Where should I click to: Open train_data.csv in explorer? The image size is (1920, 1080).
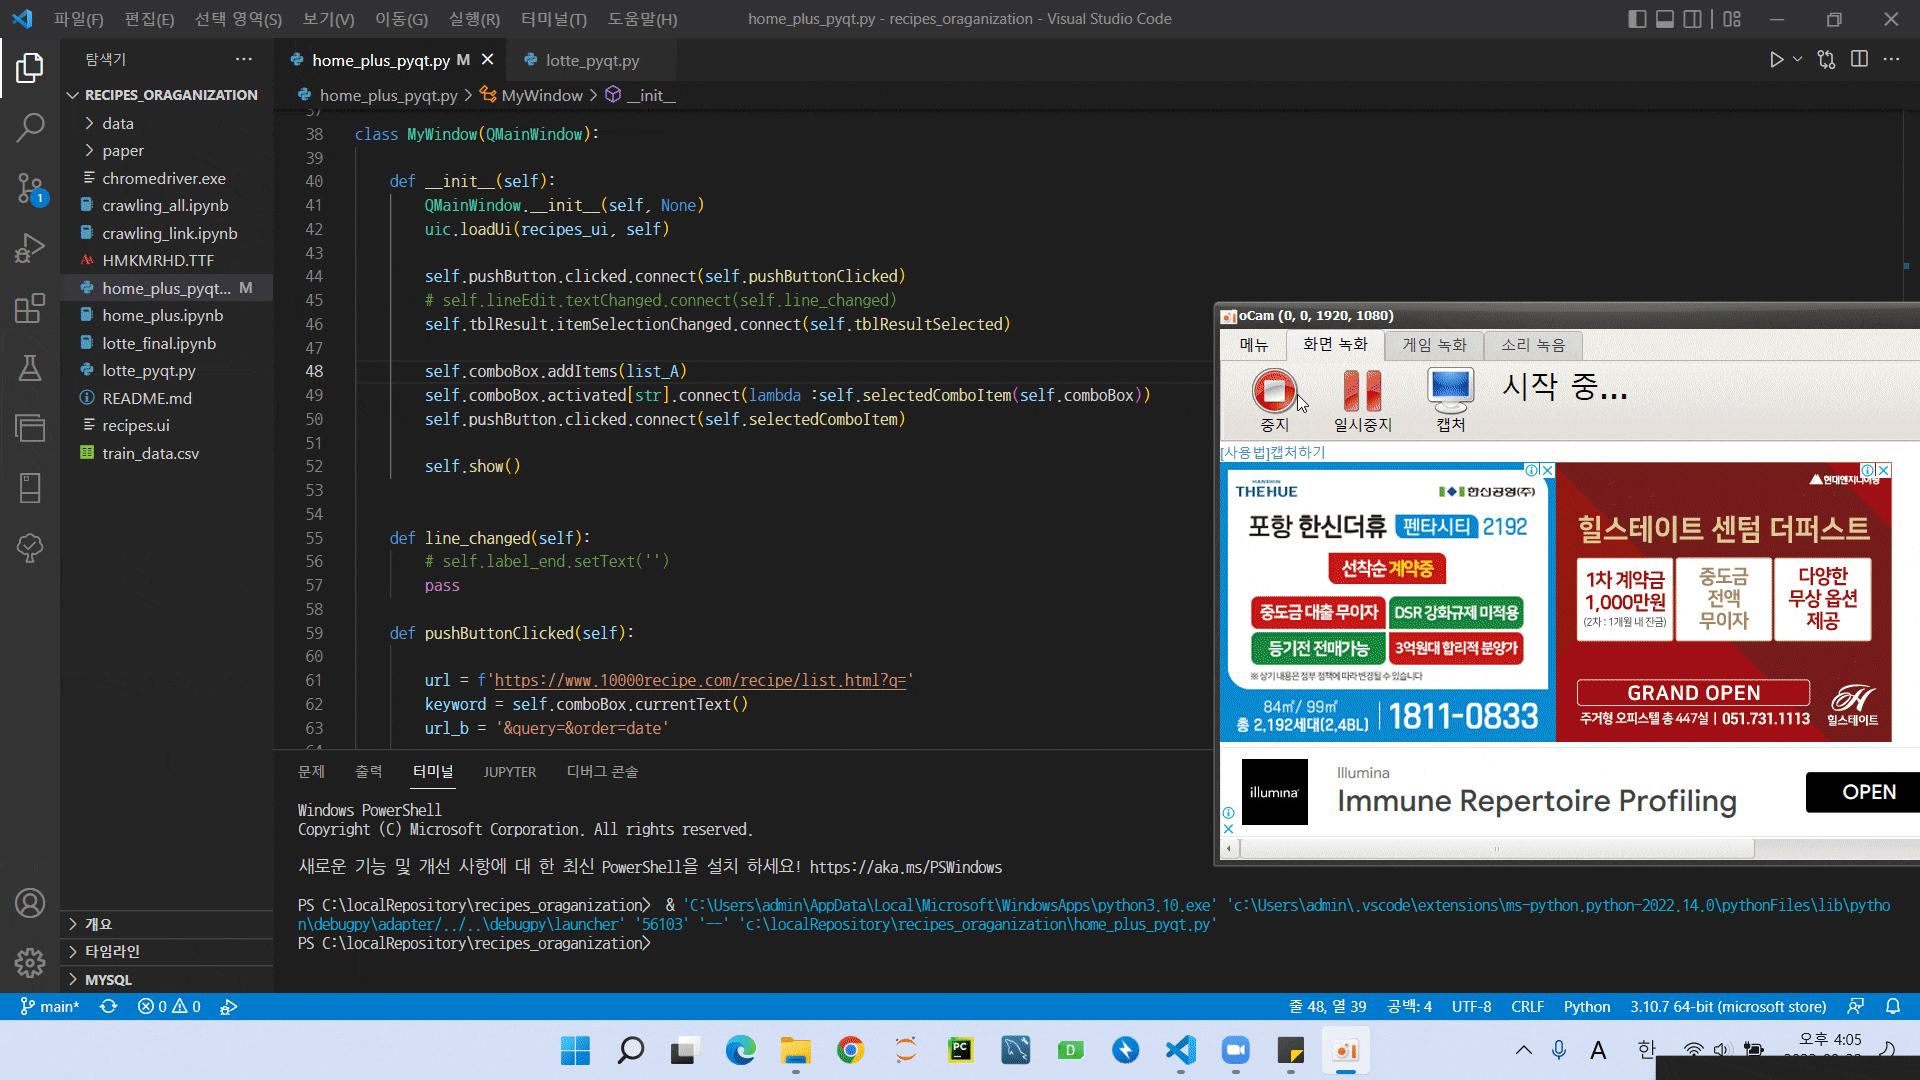coord(166,453)
